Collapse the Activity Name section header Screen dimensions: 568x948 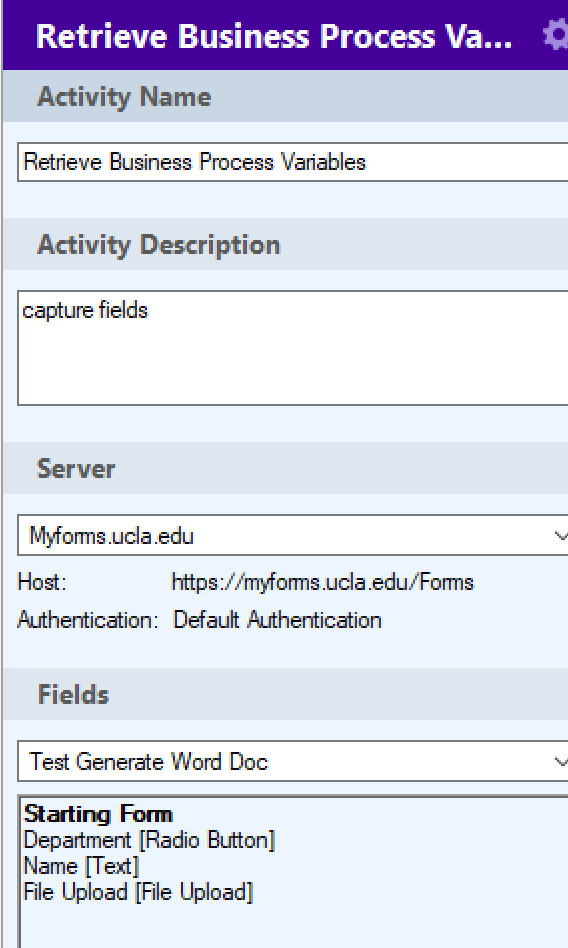tap(286, 97)
